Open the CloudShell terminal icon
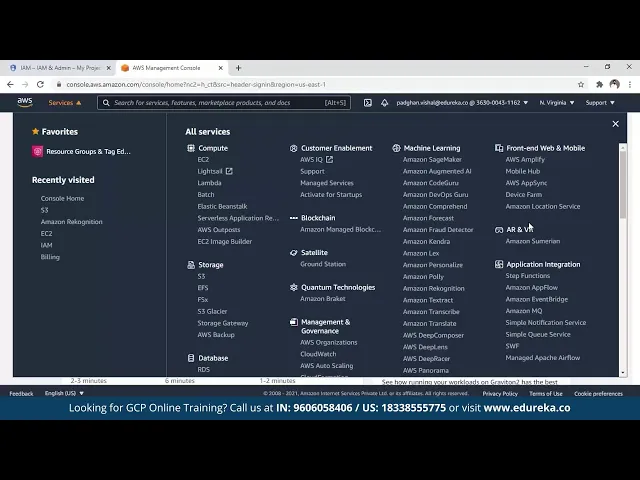 (x=368, y=103)
